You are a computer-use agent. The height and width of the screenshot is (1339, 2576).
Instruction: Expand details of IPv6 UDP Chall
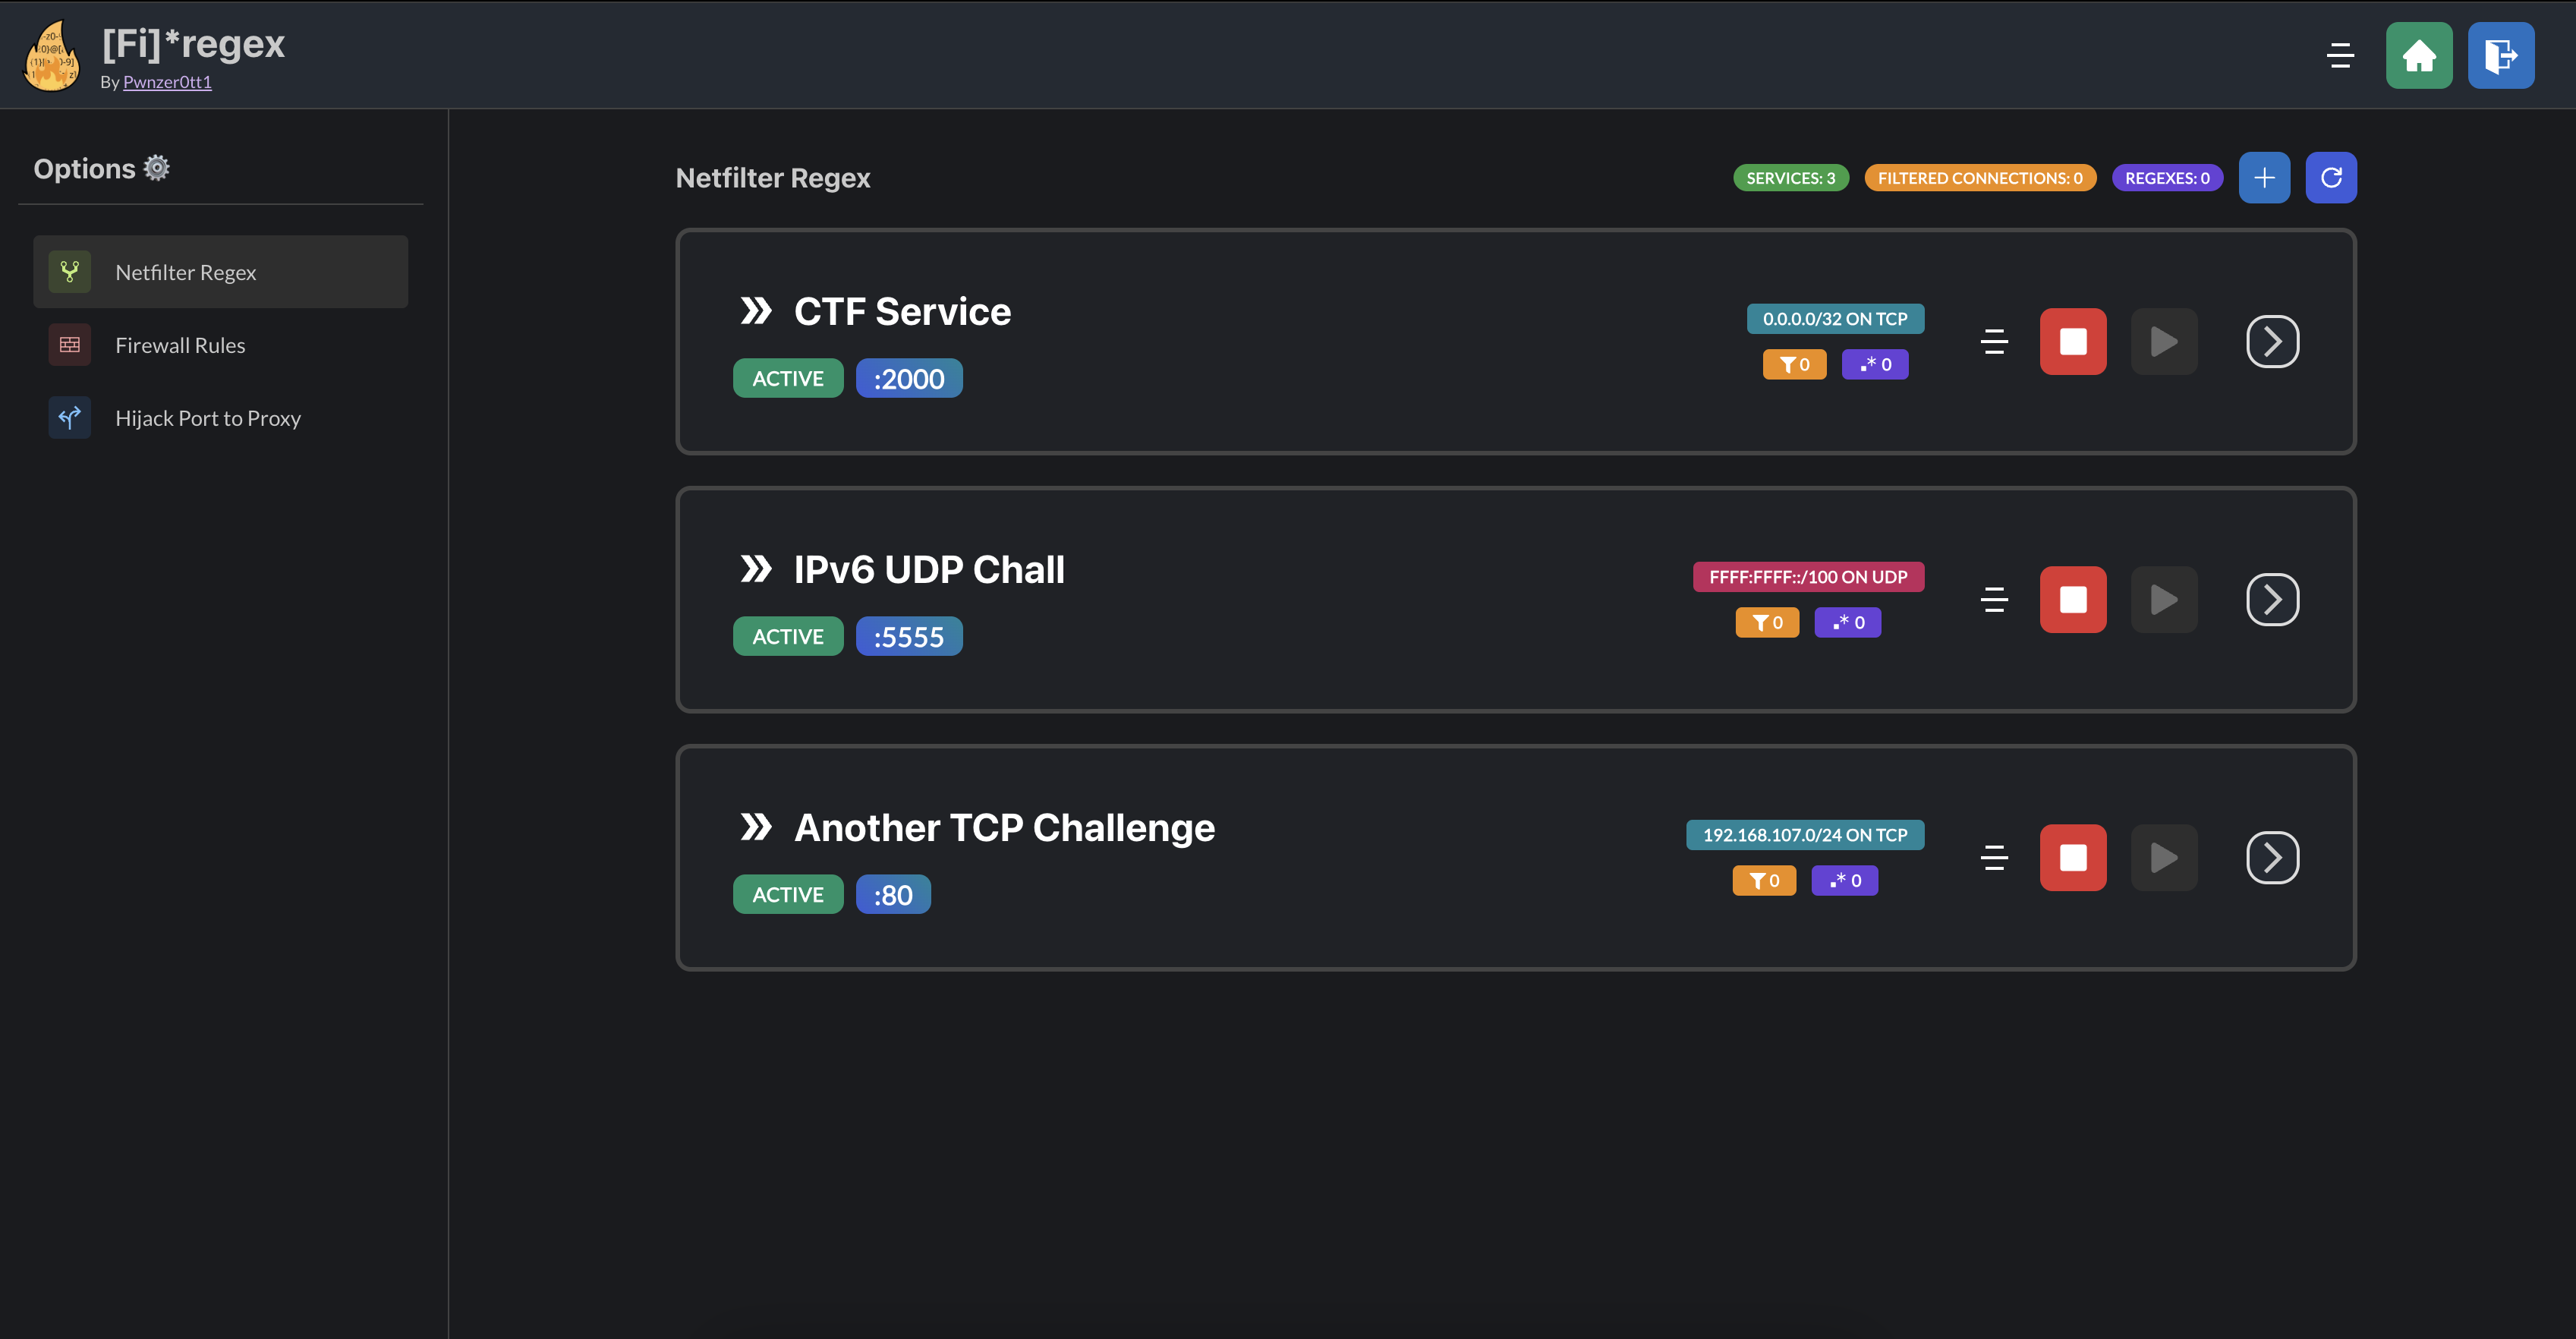coord(2273,600)
